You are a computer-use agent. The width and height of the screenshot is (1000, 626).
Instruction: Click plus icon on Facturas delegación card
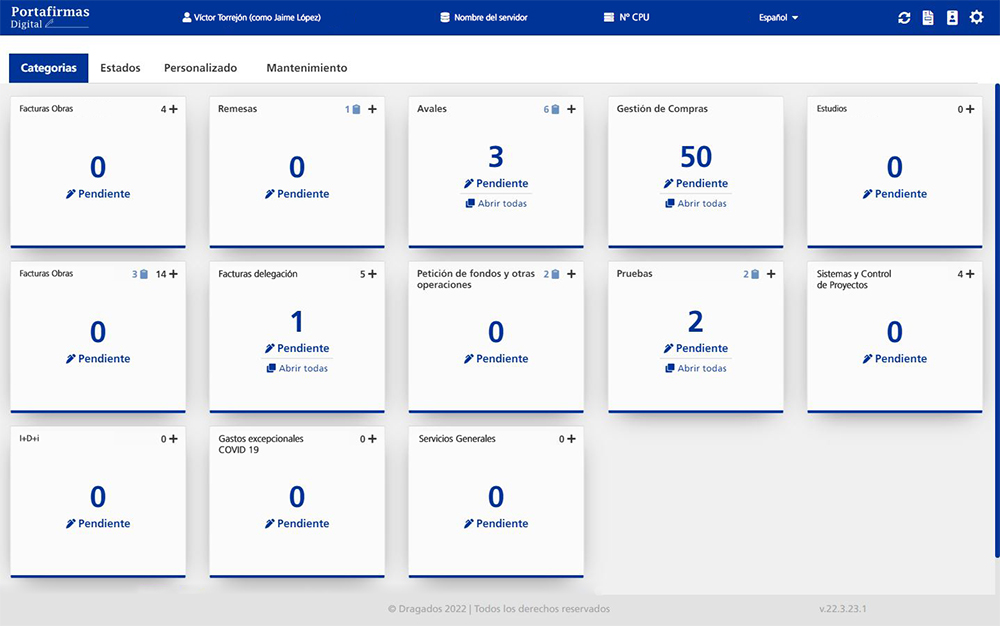pos(372,274)
